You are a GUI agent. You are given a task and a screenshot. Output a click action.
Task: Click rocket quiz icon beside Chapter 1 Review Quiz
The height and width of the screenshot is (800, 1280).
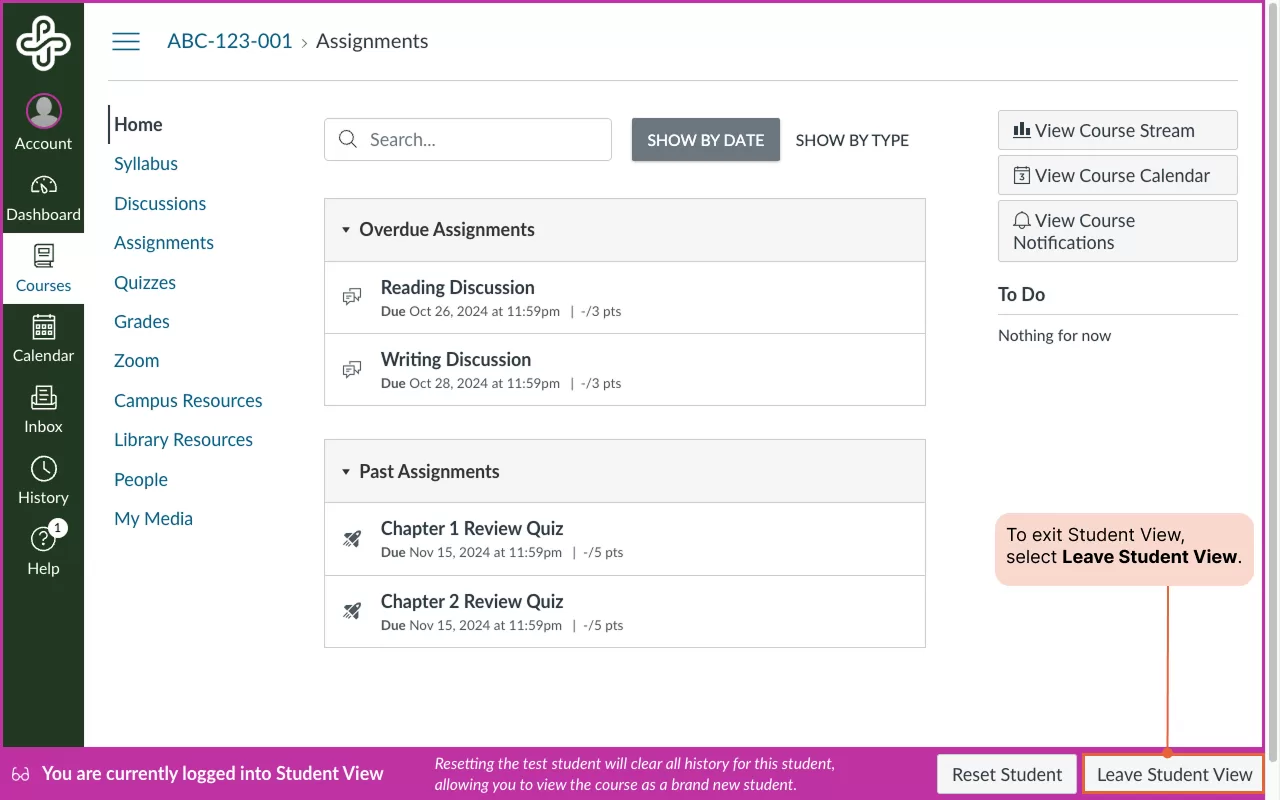[352, 539]
